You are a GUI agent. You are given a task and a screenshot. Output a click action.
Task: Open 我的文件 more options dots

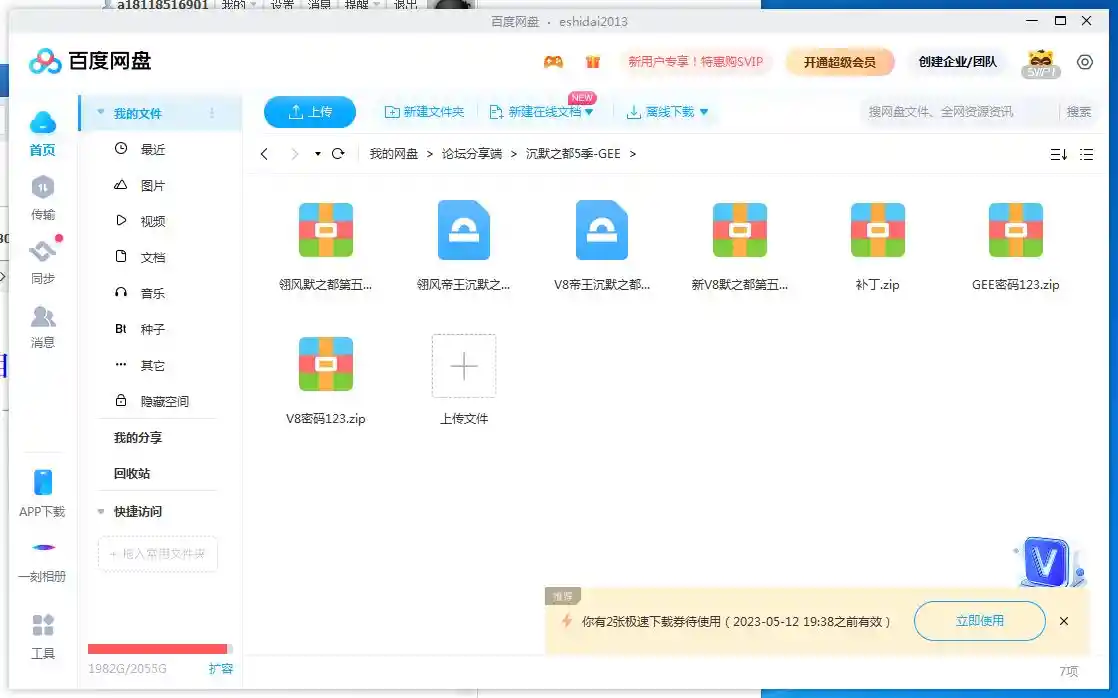coord(212,113)
